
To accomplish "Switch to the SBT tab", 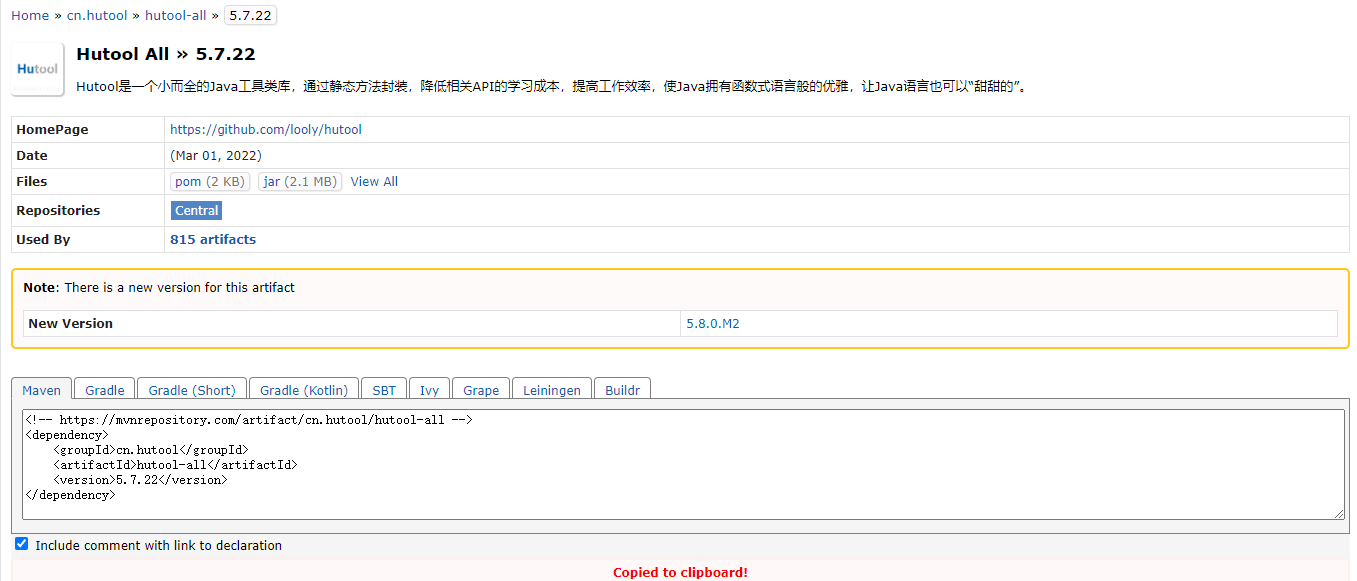I will click(x=384, y=390).
